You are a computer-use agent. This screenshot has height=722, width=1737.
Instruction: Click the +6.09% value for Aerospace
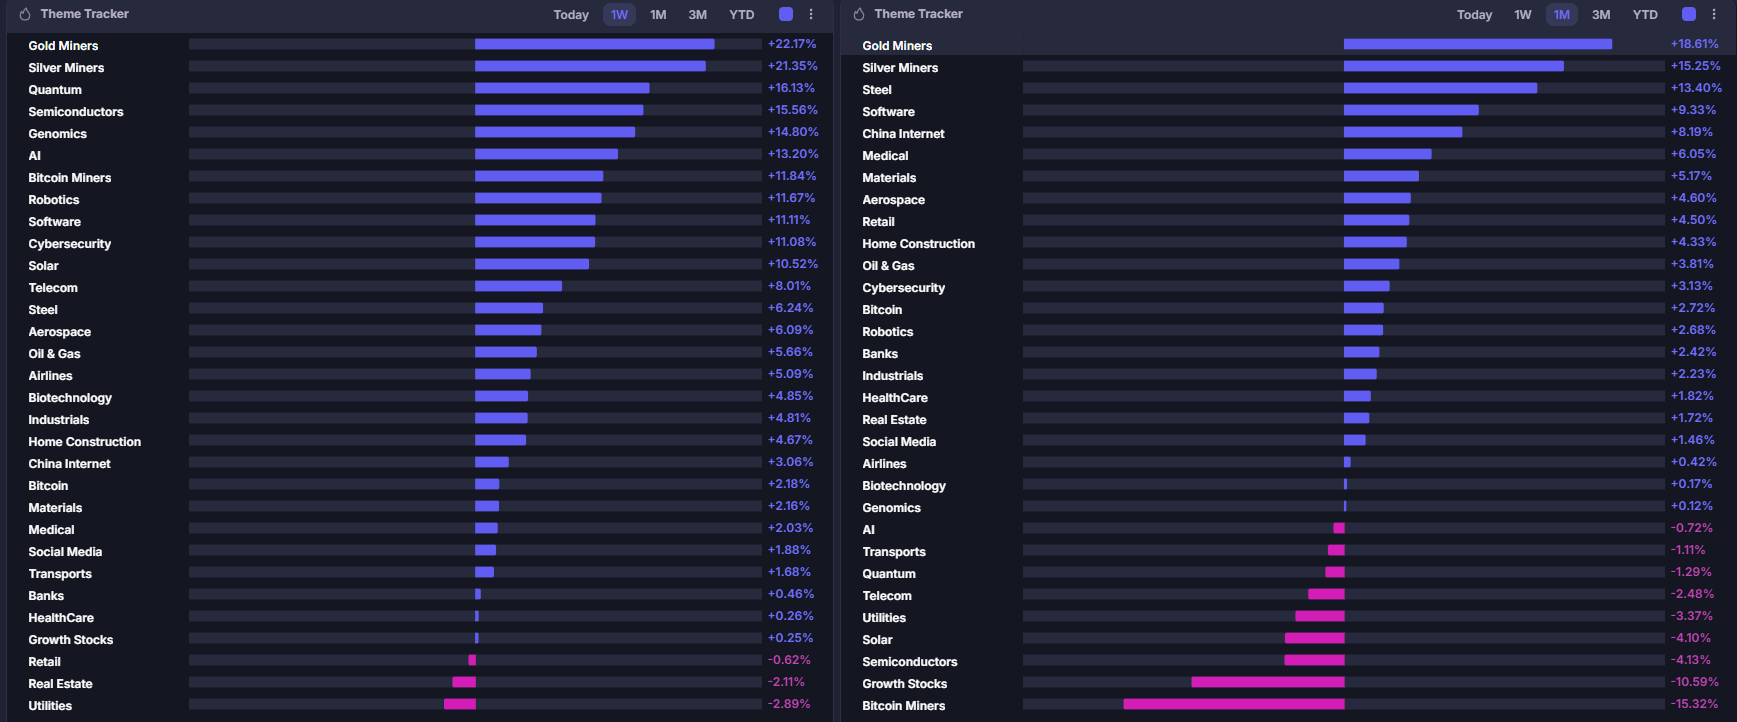[x=790, y=330]
